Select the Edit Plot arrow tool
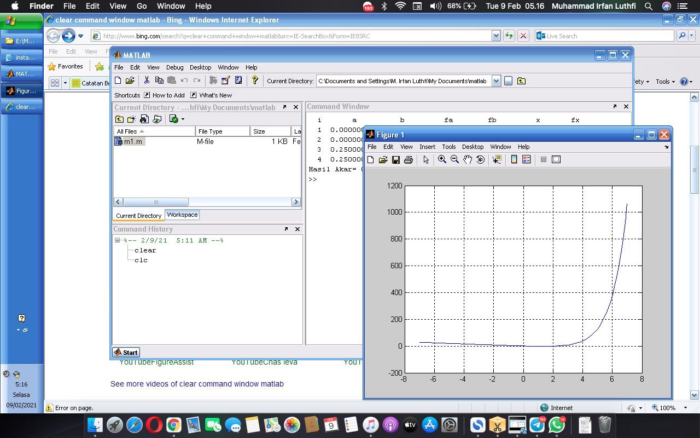Viewport: 700px width, 438px height. click(x=425, y=160)
